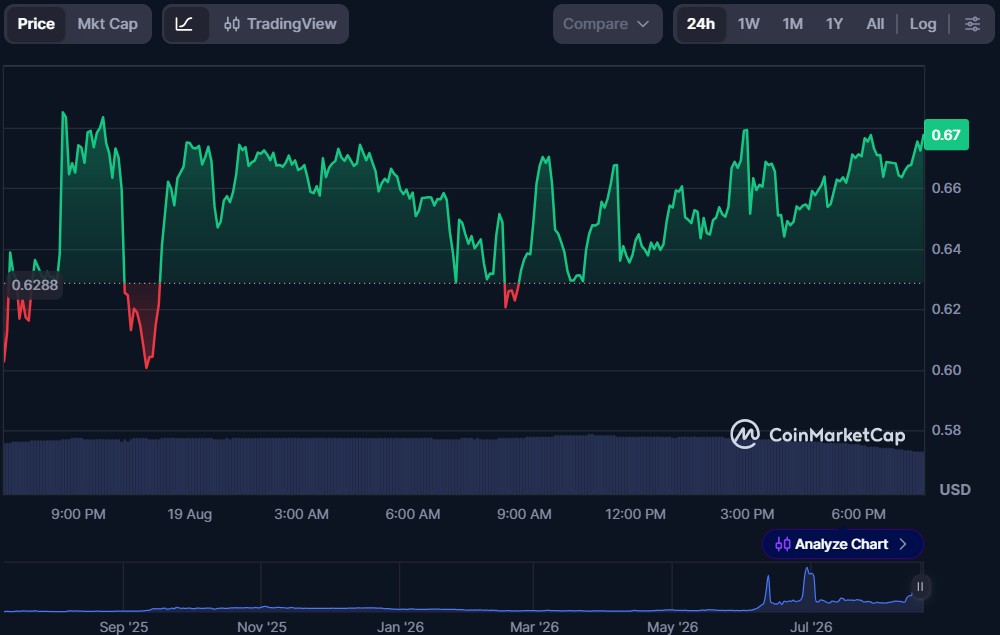The height and width of the screenshot is (635, 1000).
Task: Select the 1W time range
Action: pos(749,24)
